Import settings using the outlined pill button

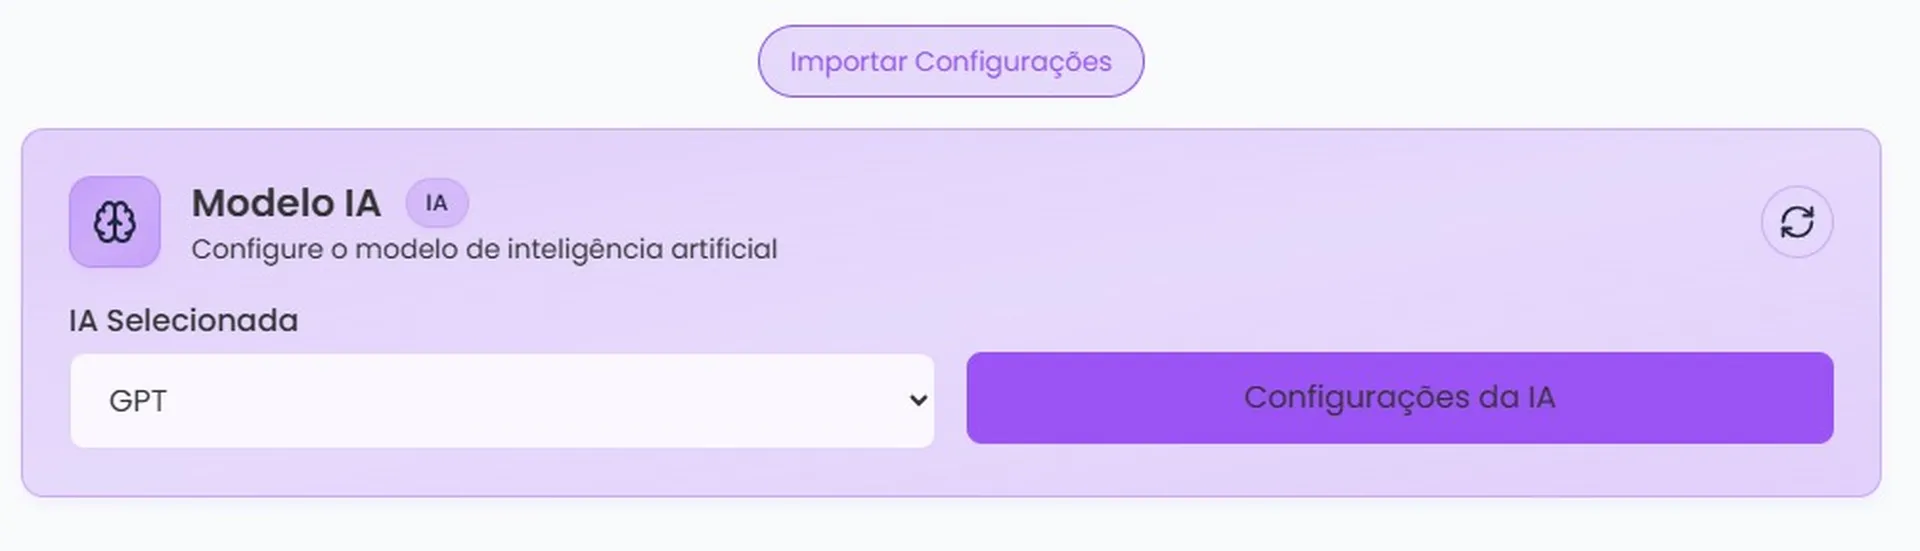(950, 62)
